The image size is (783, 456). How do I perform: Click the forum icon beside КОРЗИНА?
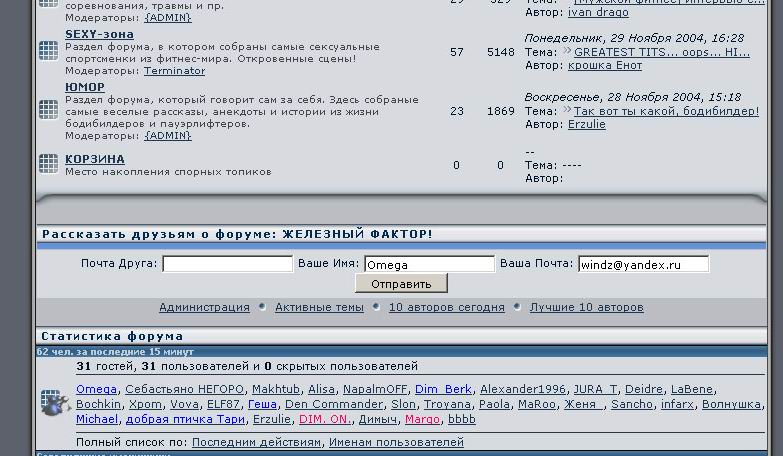(x=48, y=163)
